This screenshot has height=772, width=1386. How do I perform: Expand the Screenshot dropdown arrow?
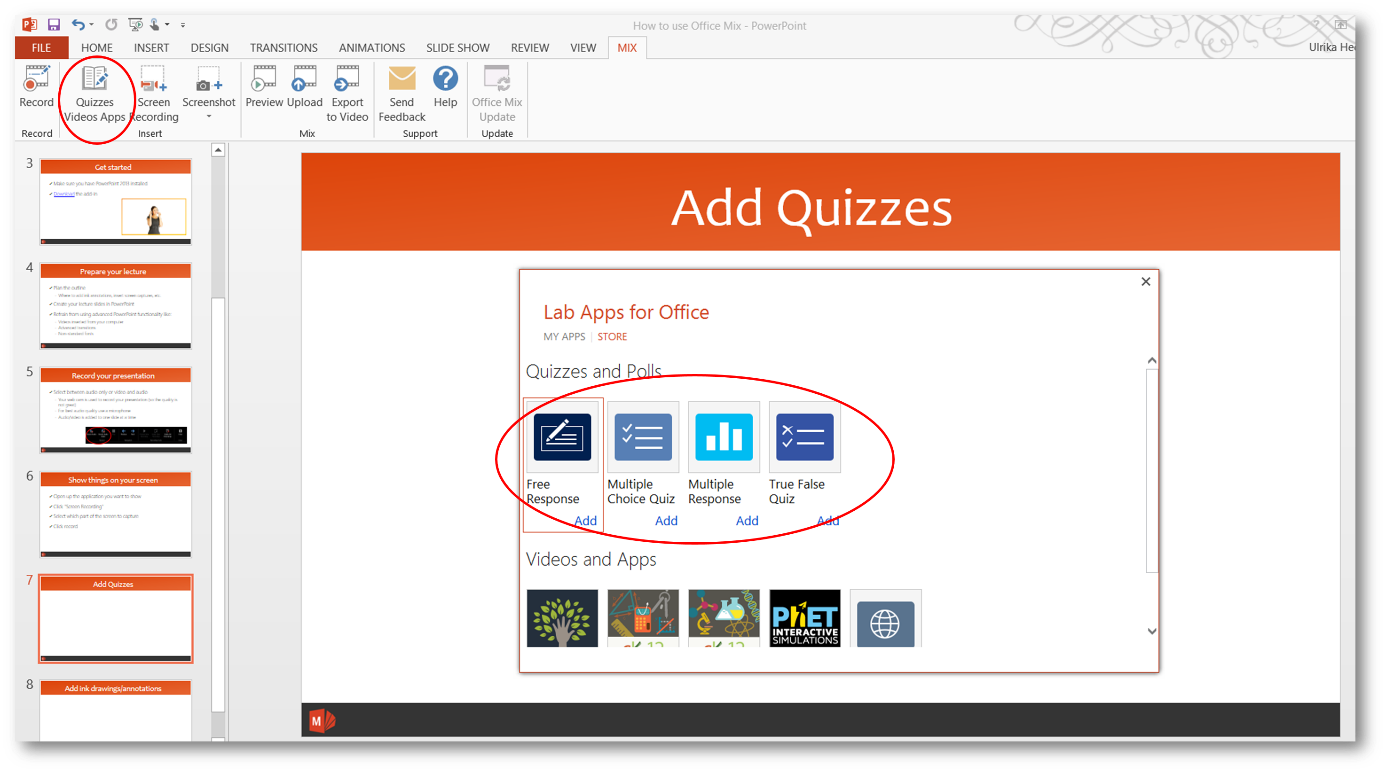point(209,117)
